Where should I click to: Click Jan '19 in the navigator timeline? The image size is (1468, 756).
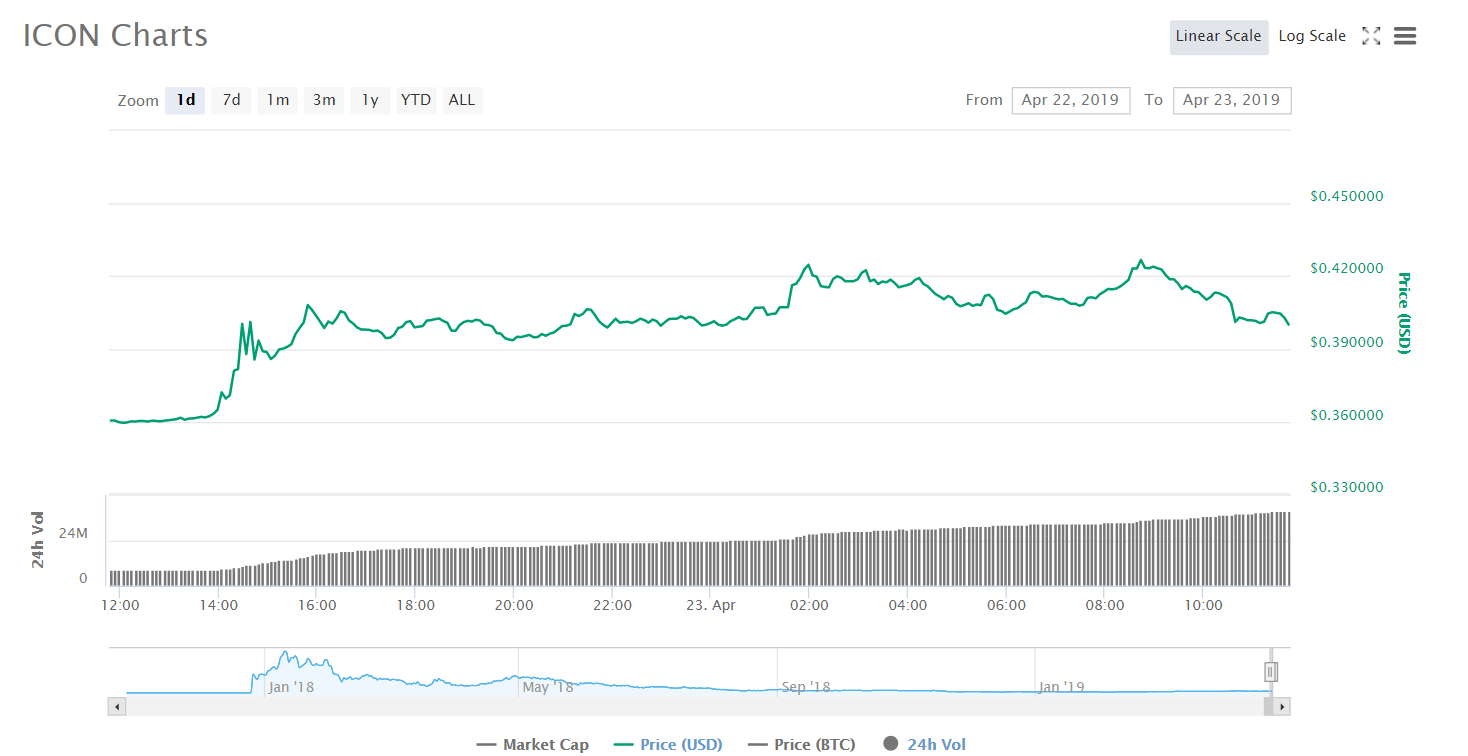pos(1062,687)
